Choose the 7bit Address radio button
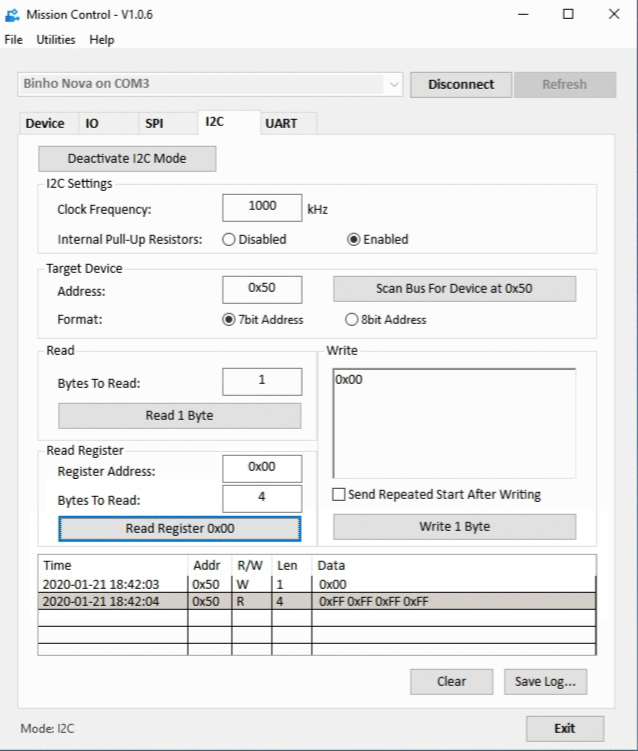The height and width of the screenshot is (751, 638). [x=228, y=320]
